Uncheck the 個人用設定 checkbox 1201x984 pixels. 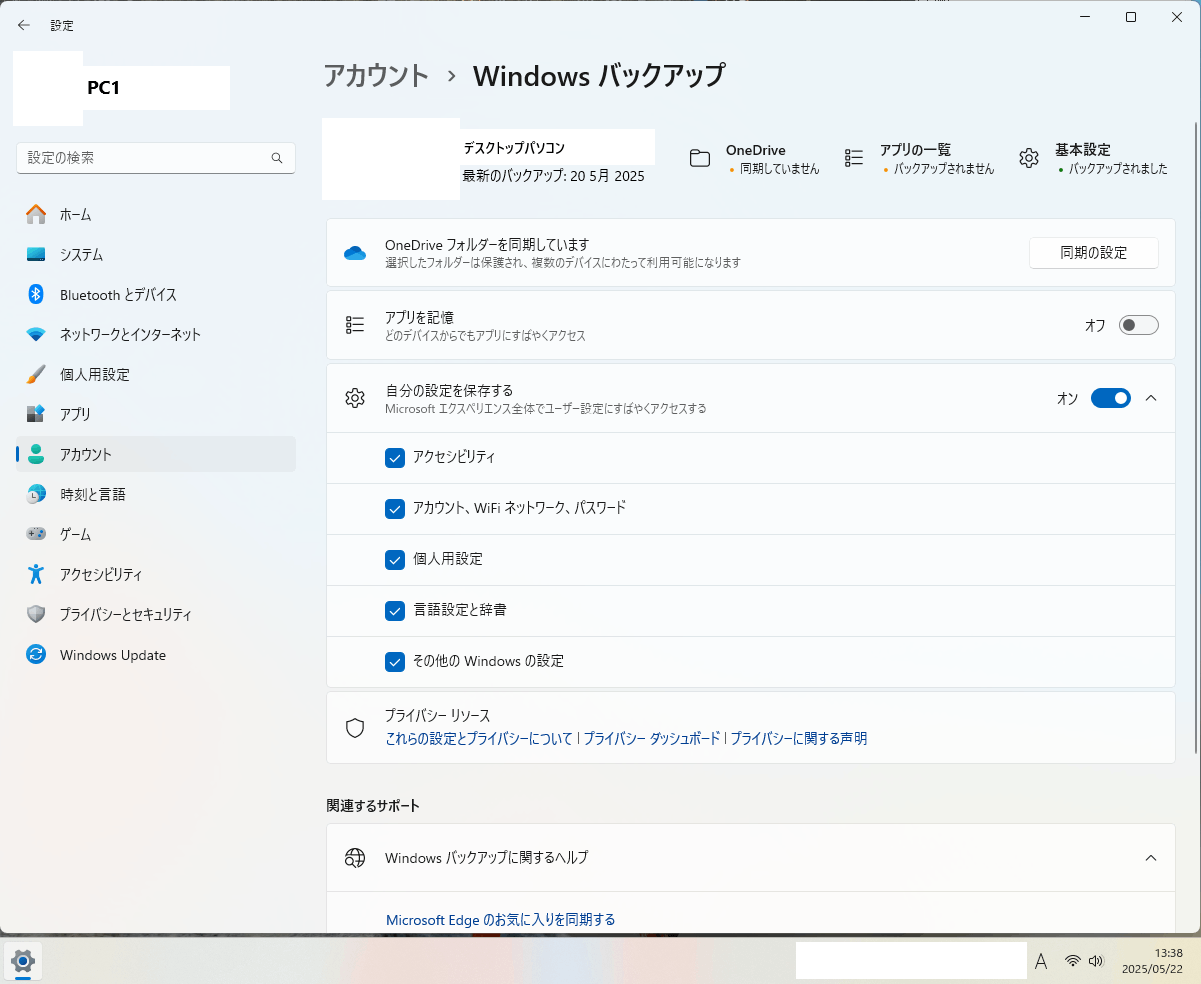(x=394, y=559)
